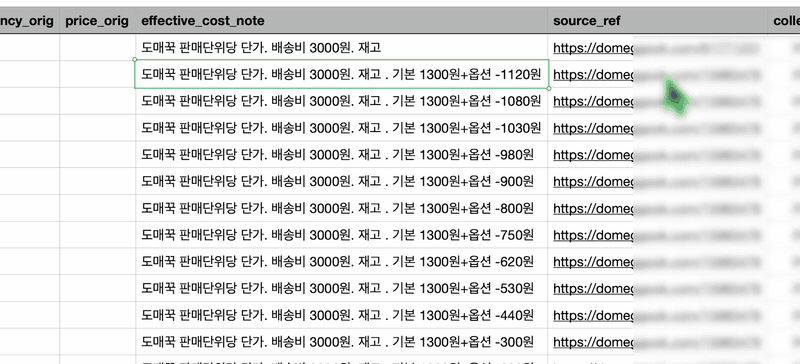Screen dimensions: 800x364
Task: Pick the cell containing 옵션 -800원
Action: (342, 208)
